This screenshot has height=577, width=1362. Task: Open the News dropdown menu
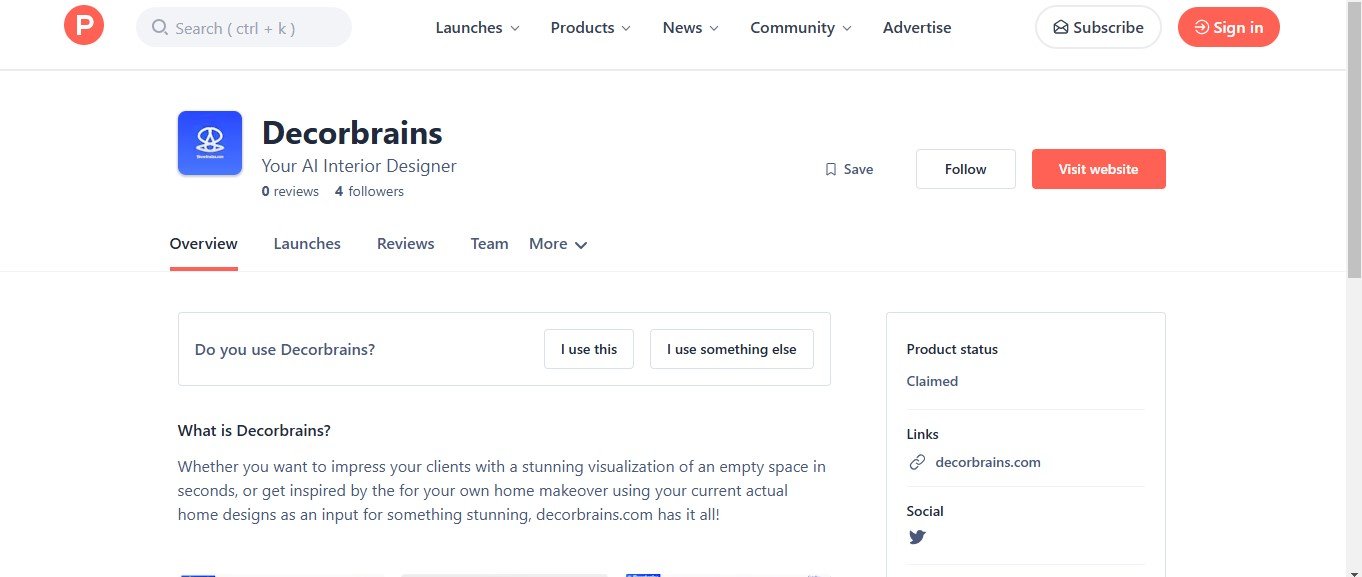coord(690,28)
